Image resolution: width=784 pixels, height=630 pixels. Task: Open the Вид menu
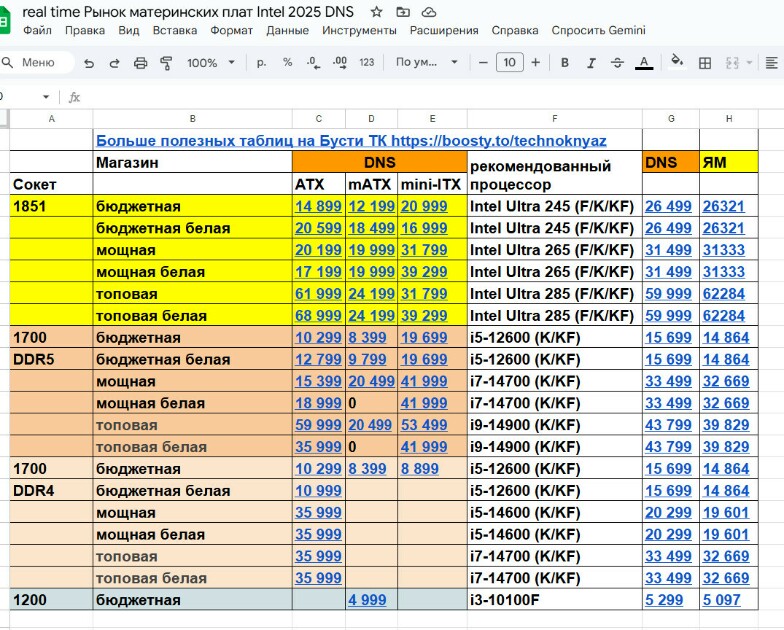tap(128, 30)
